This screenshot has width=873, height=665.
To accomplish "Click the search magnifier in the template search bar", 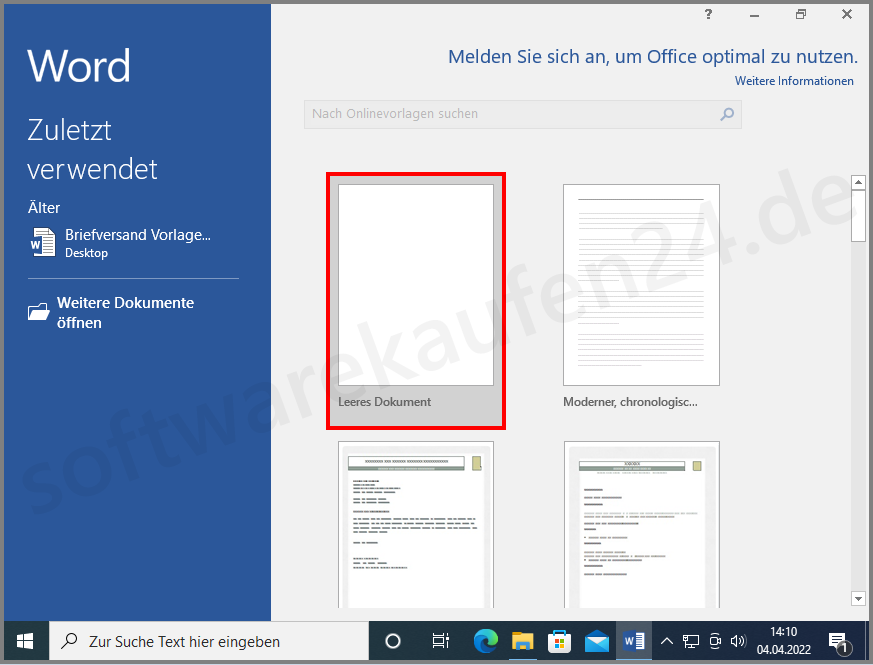I will (x=727, y=114).
